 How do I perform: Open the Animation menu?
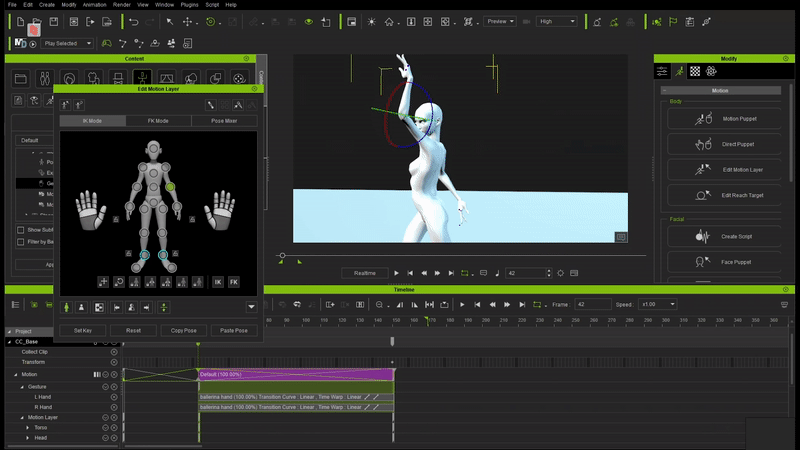95,5
